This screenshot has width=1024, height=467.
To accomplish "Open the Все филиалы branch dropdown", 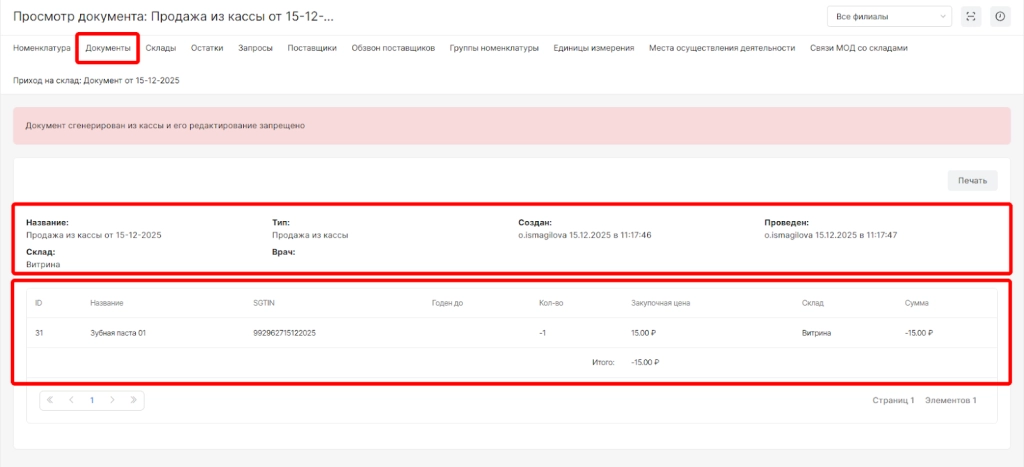I will pyautogui.click(x=889, y=16).
